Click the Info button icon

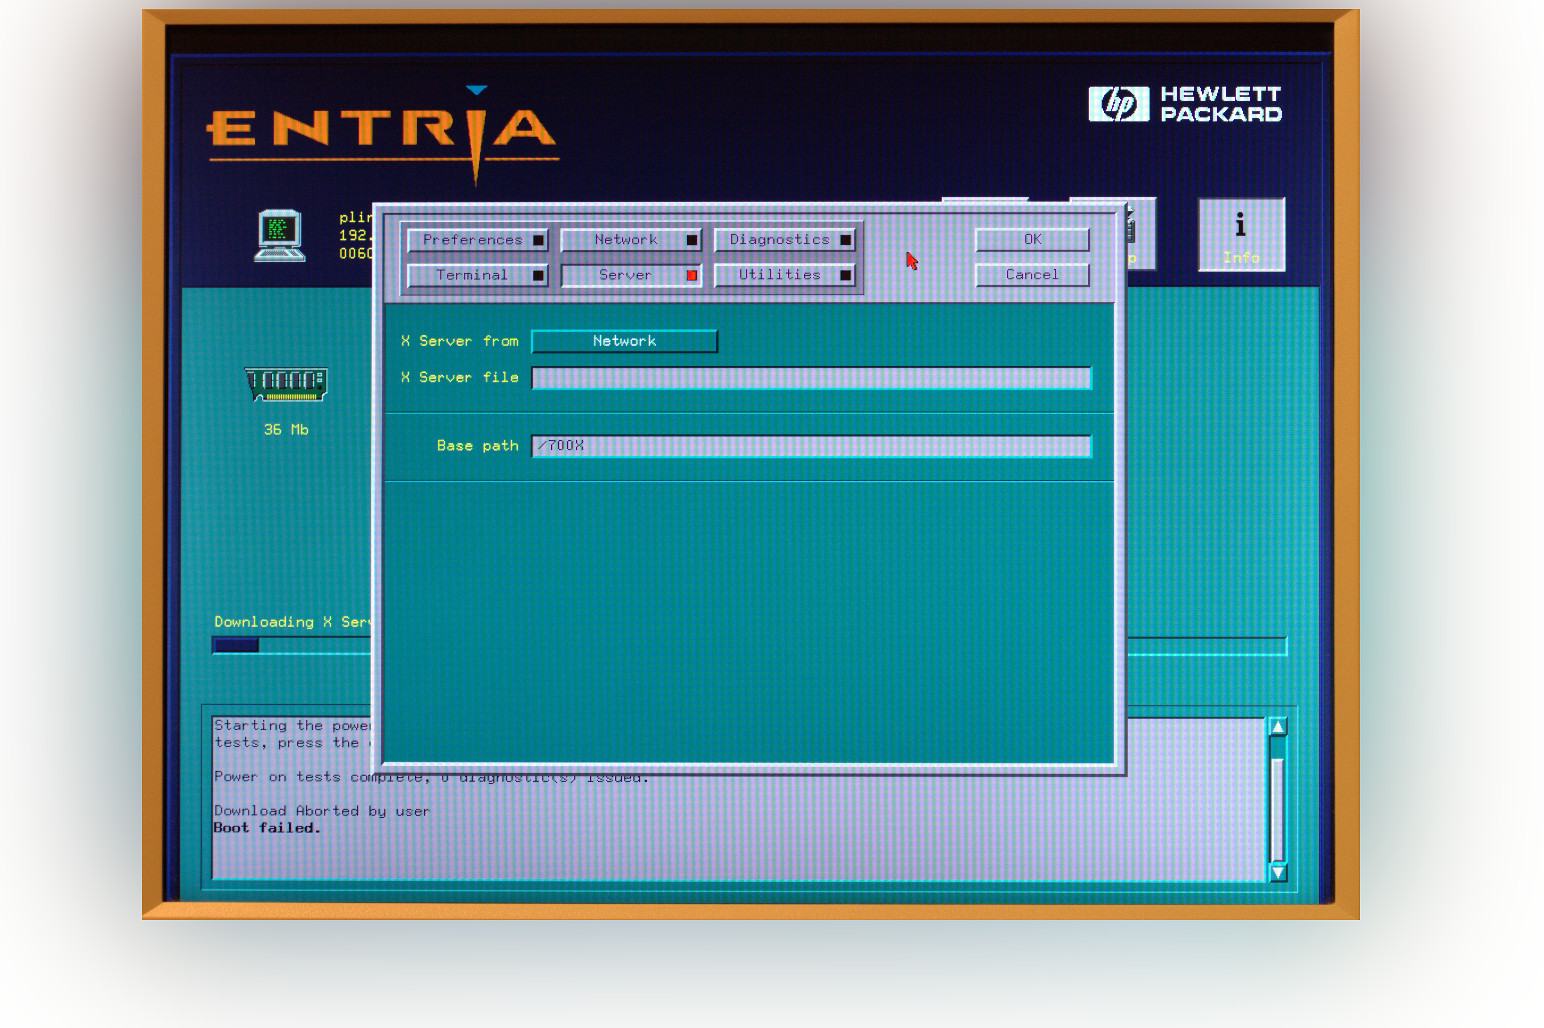1241,234
